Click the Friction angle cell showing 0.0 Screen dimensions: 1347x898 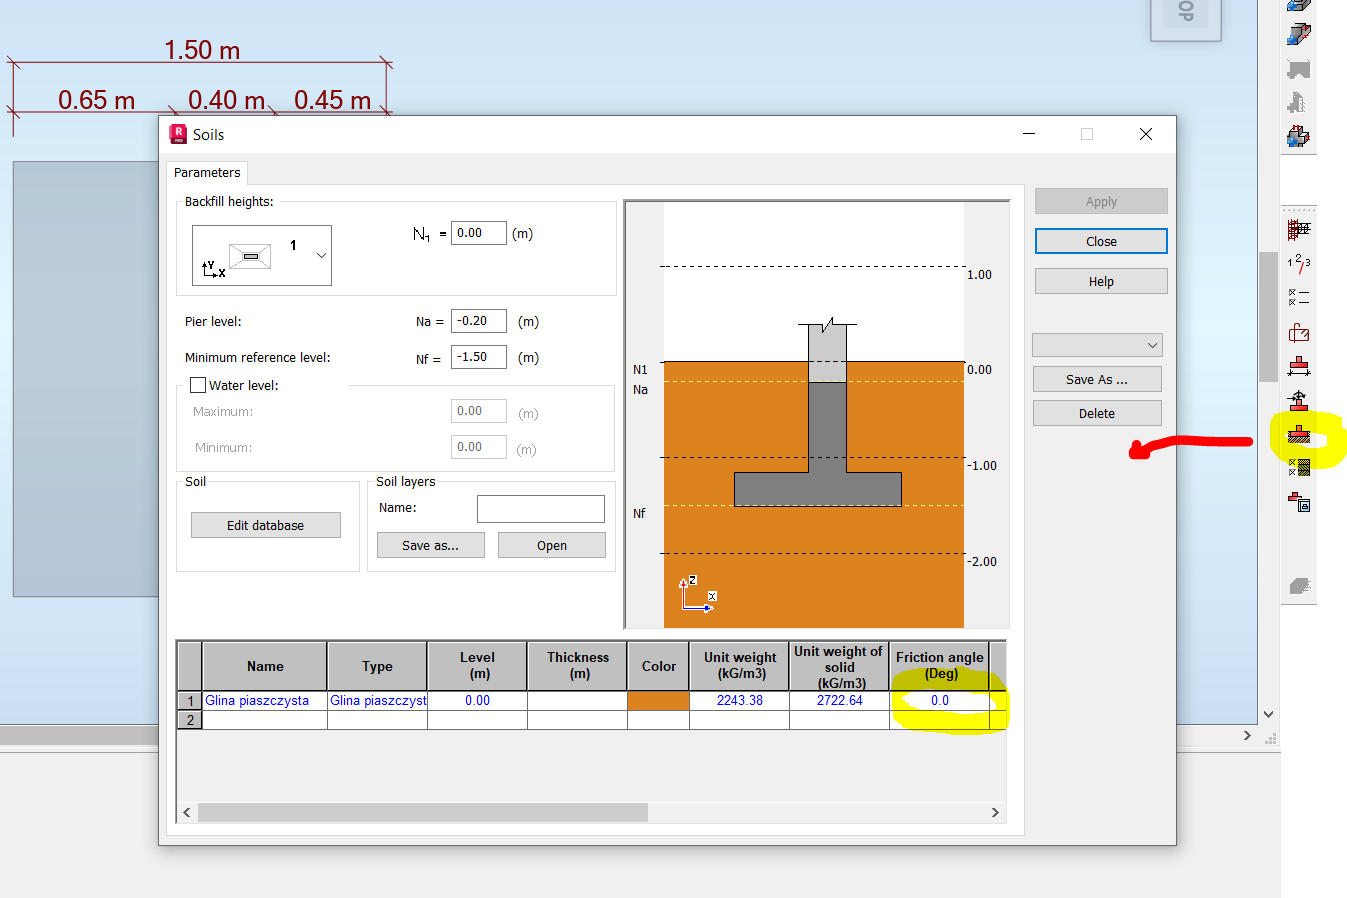[x=939, y=700]
